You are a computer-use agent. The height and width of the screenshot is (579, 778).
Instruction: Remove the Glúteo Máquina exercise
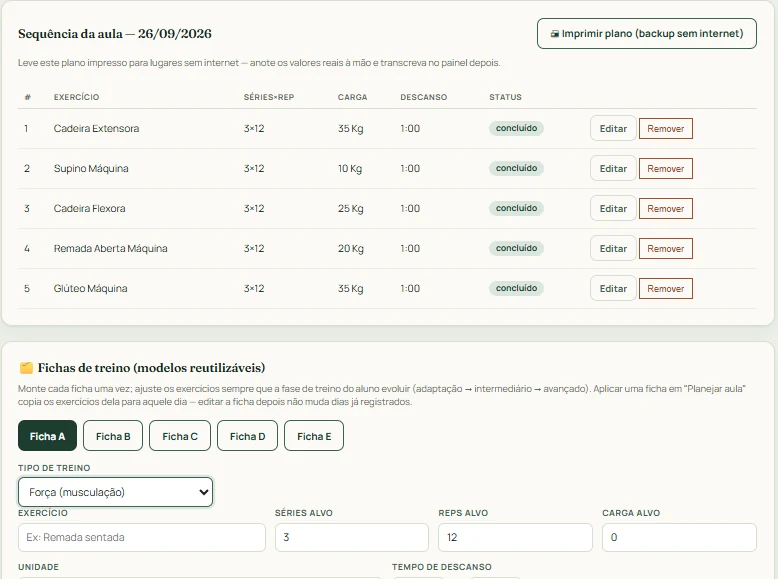[665, 289]
